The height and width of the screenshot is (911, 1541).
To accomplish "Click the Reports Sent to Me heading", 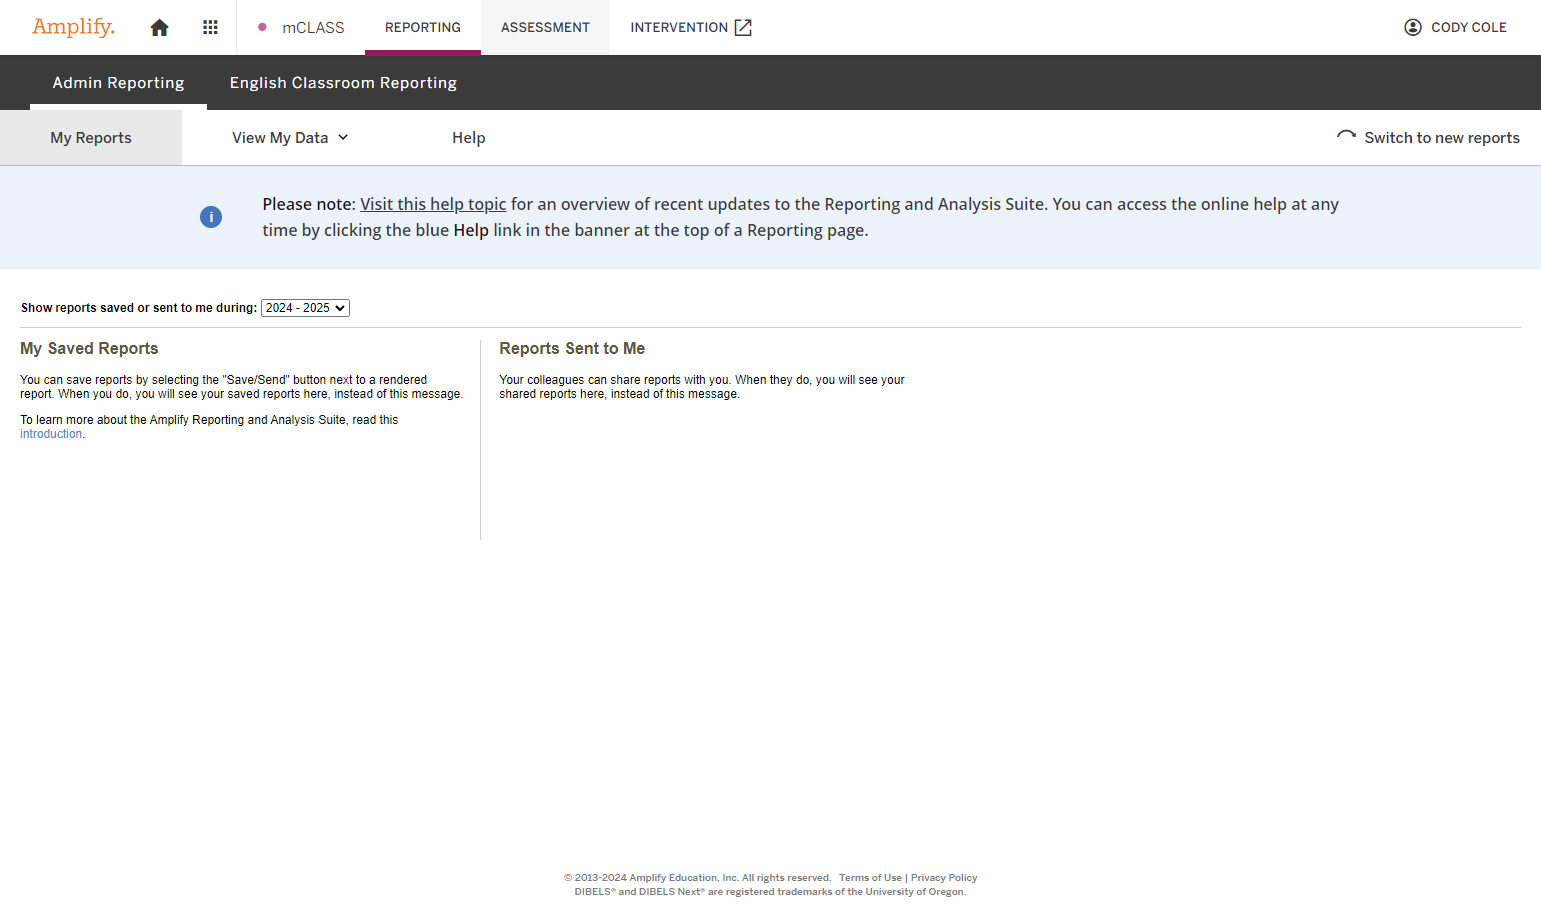I will point(572,348).
